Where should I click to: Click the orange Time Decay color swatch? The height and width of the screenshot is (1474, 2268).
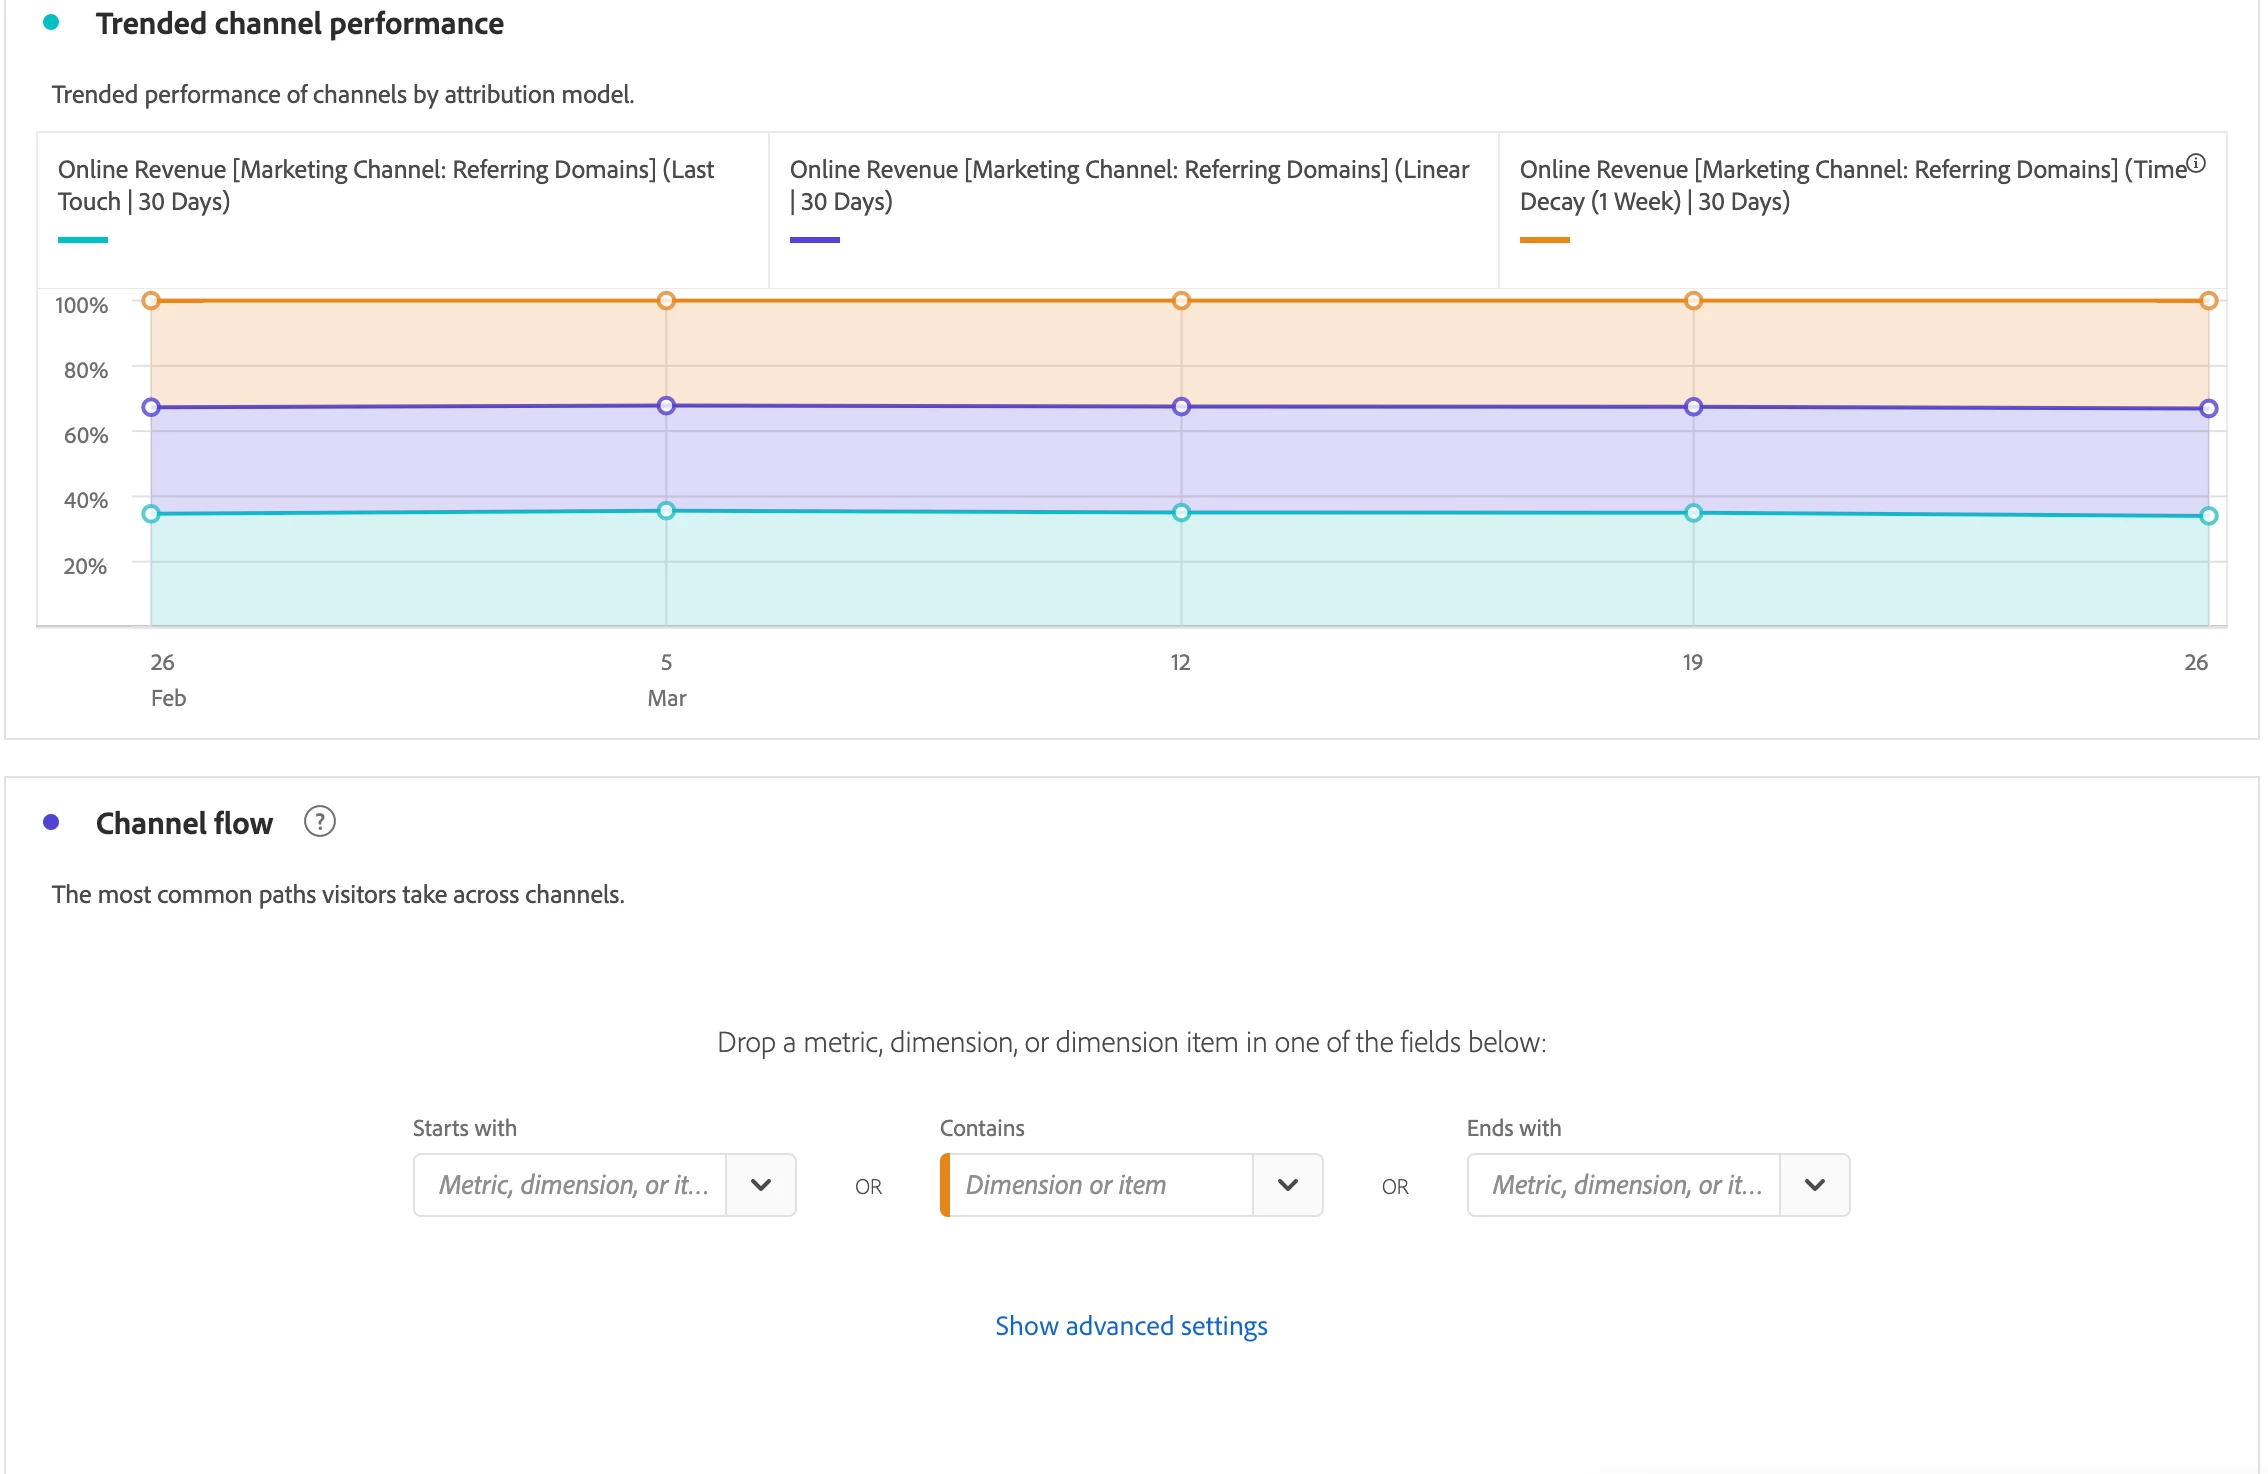point(1544,240)
